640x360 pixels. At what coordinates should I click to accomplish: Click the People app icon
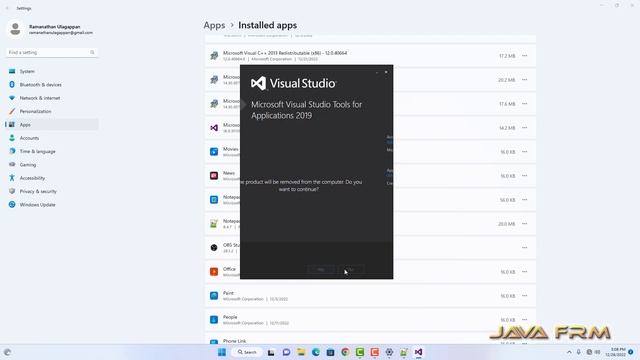point(214,320)
